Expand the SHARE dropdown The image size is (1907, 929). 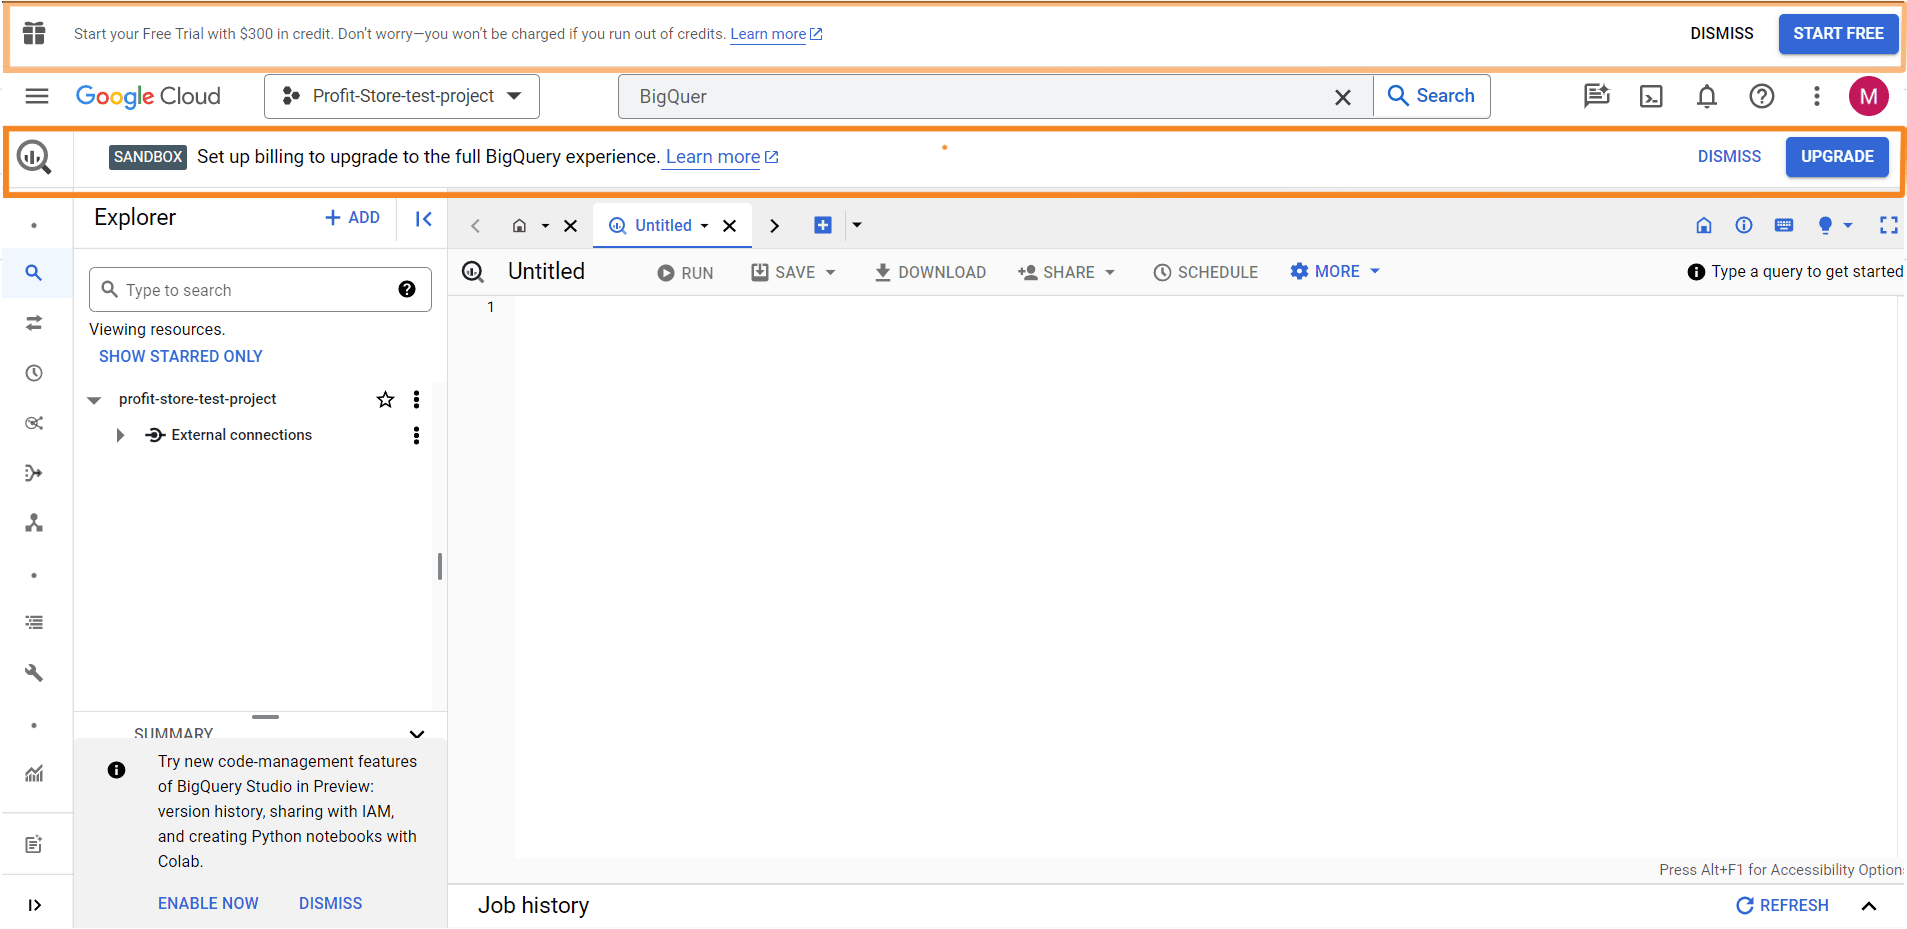click(1109, 272)
